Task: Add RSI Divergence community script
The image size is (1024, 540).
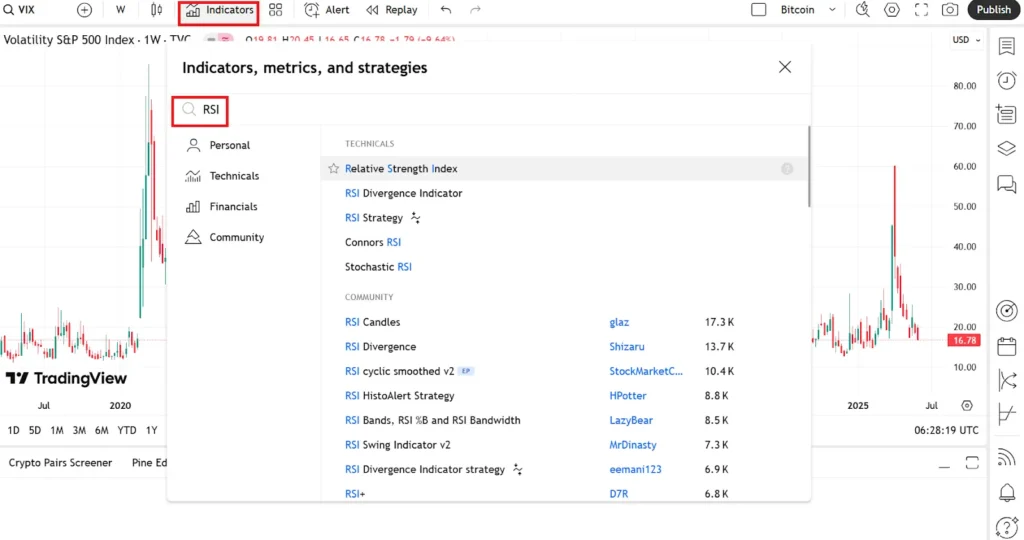Action: point(380,347)
